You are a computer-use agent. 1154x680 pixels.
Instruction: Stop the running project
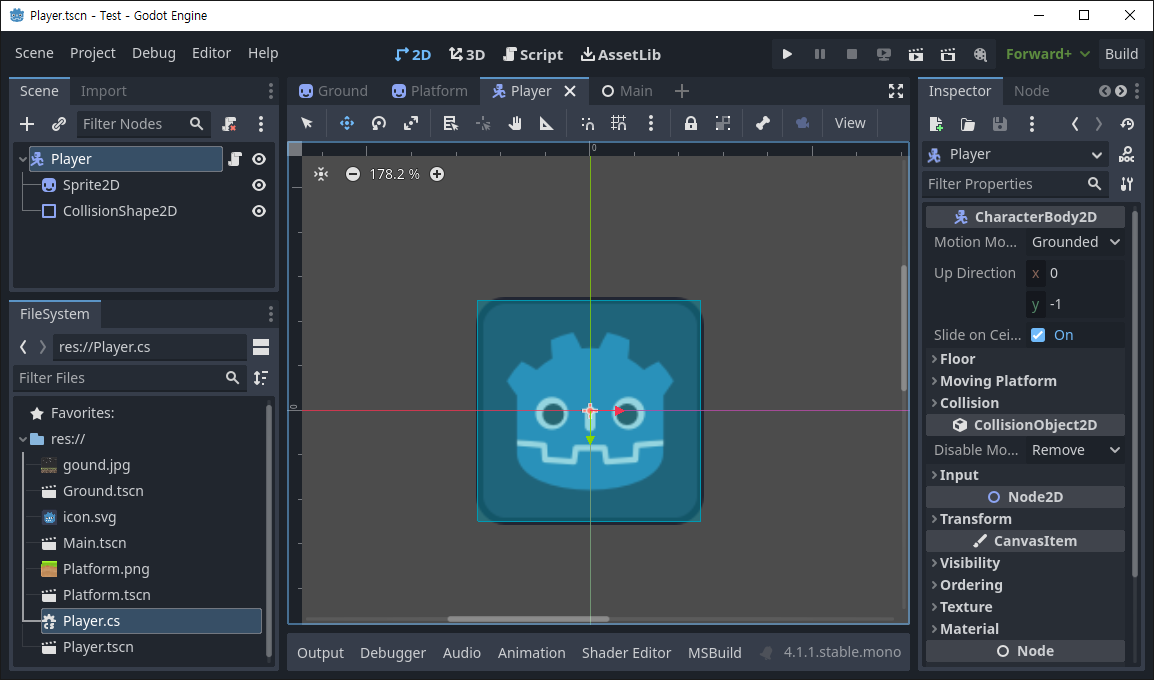tap(852, 54)
